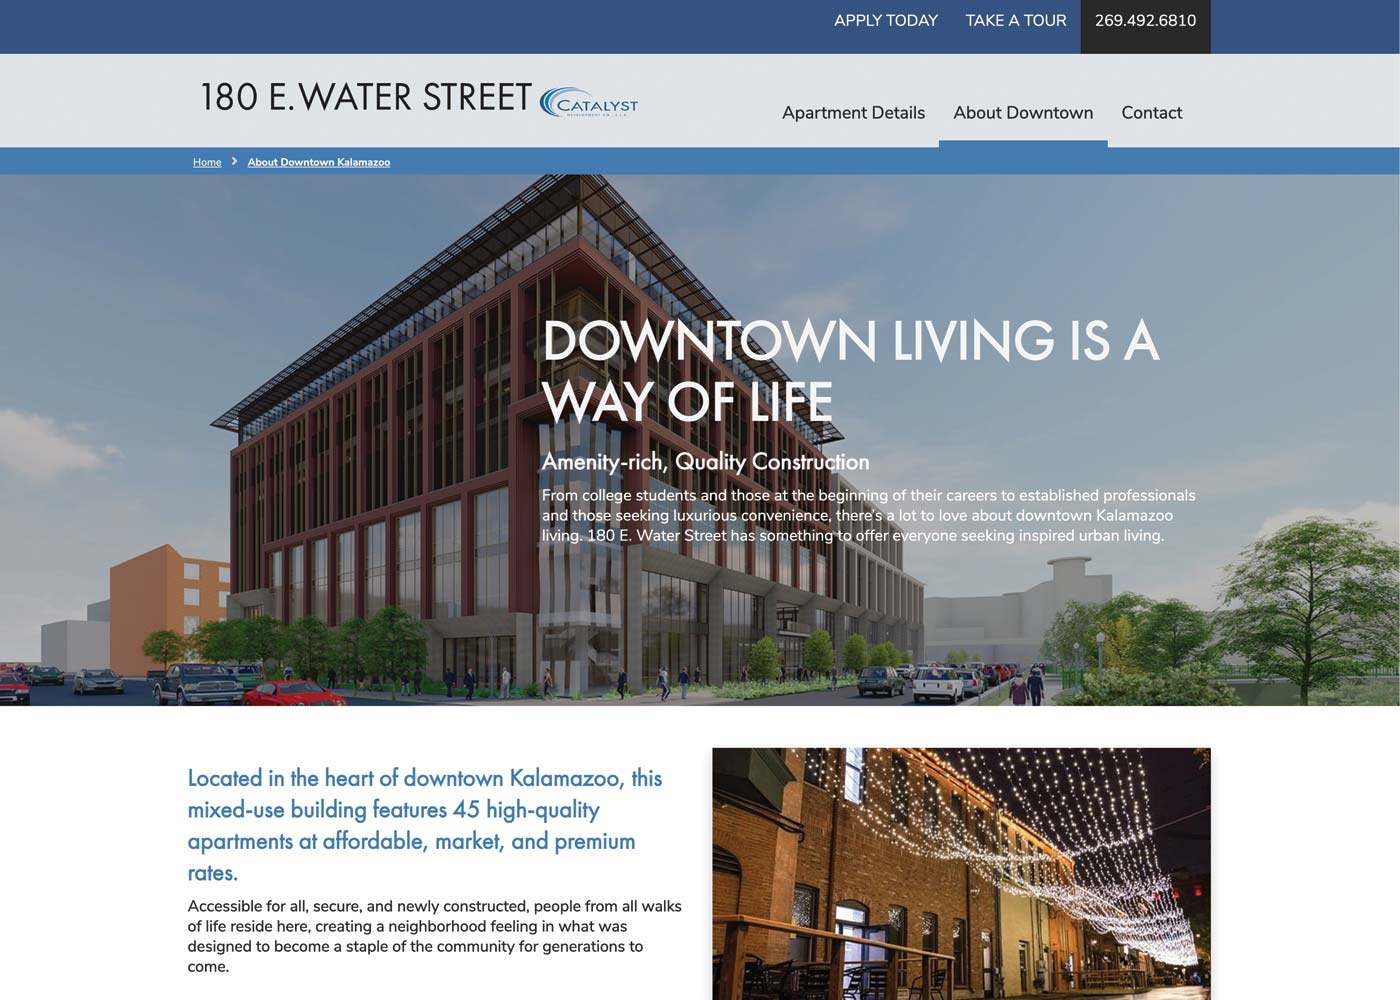
Task: Click the Downtown Living Is A Way headline
Action: tap(850, 370)
